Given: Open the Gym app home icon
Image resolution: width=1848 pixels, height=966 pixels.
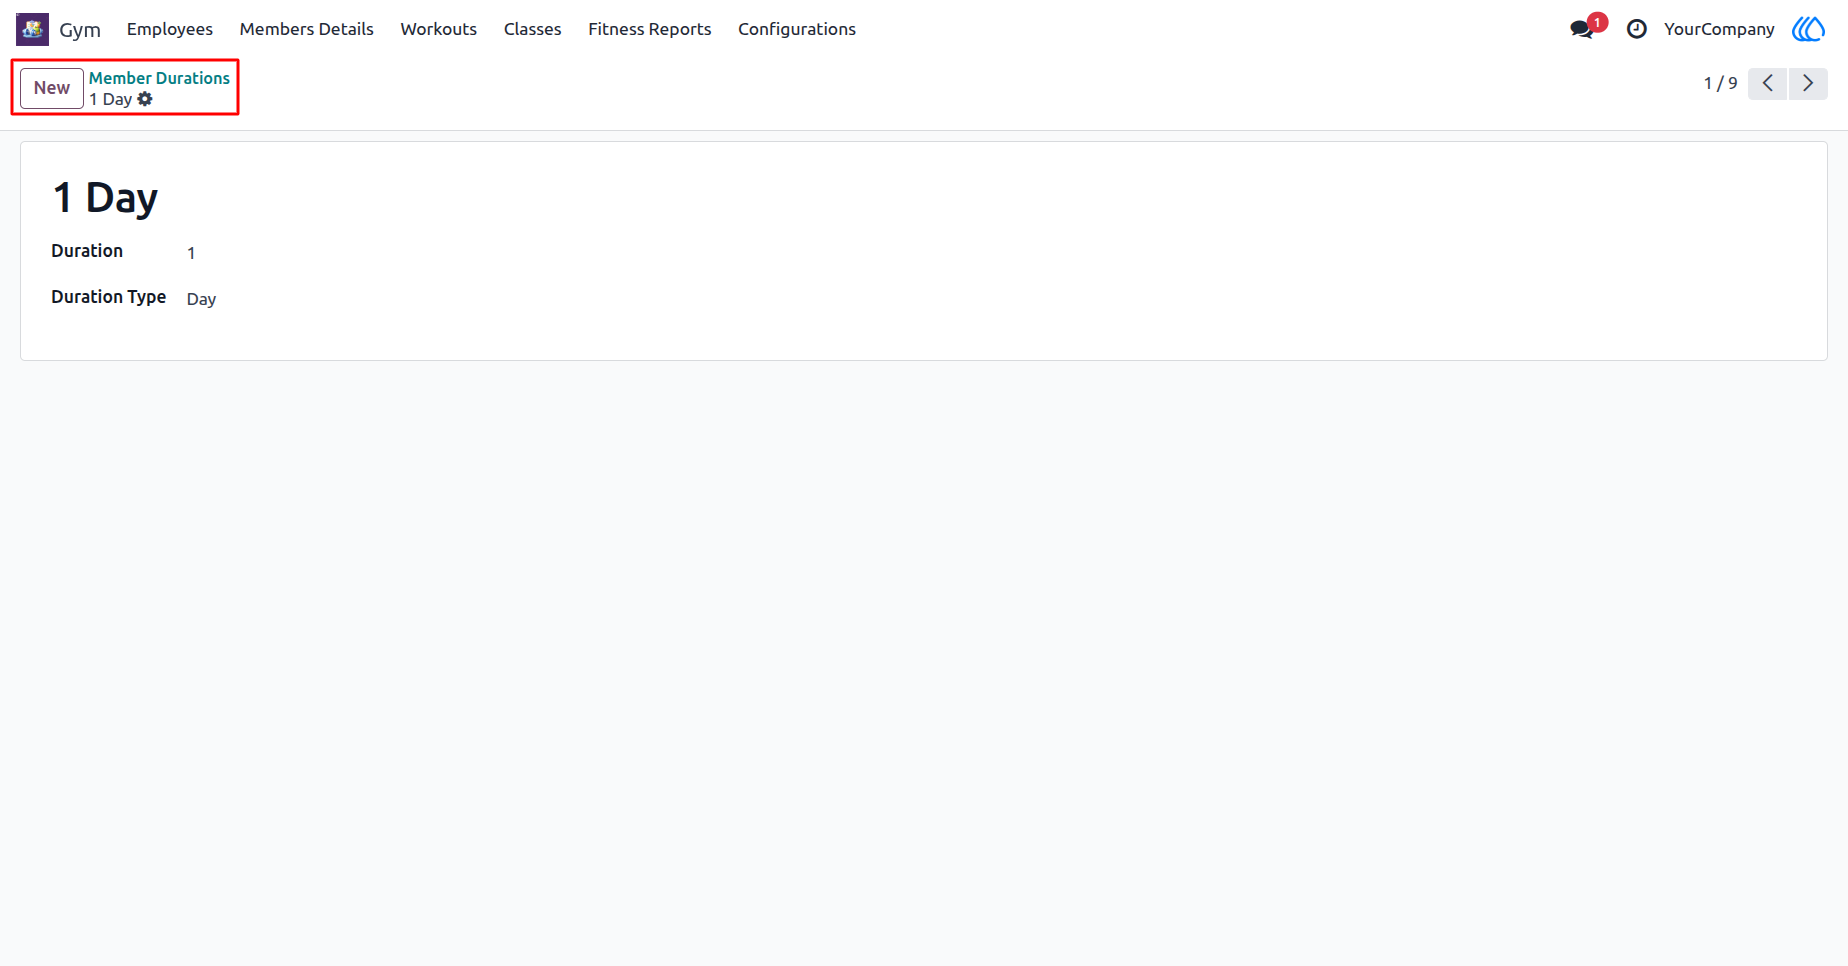Looking at the screenshot, I should tap(32, 29).
